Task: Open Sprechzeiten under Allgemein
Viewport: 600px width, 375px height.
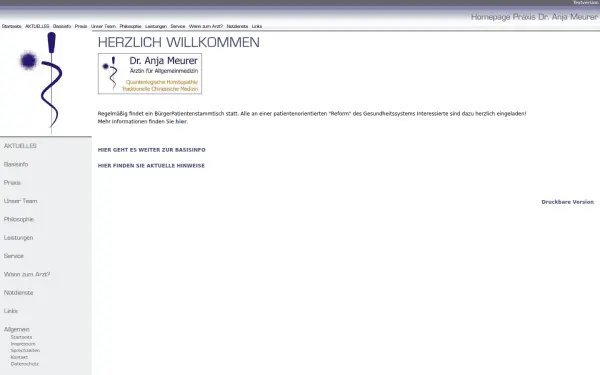Action: tap(25, 351)
